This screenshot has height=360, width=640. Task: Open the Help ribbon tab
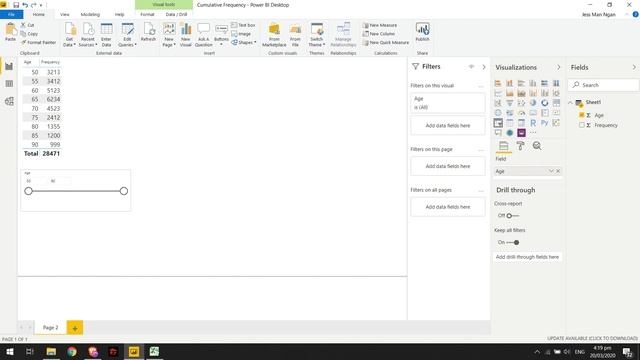(119, 14)
